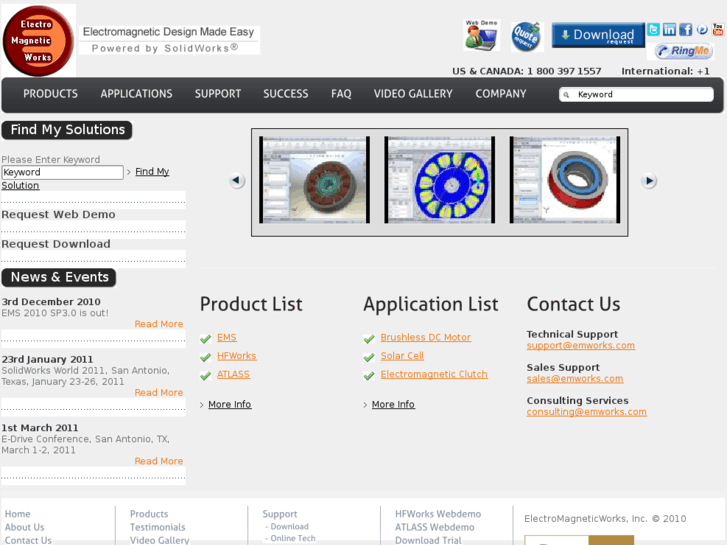Open the YouTube icon
The height and width of the screenshot is (545, 727).
(718, 30)
